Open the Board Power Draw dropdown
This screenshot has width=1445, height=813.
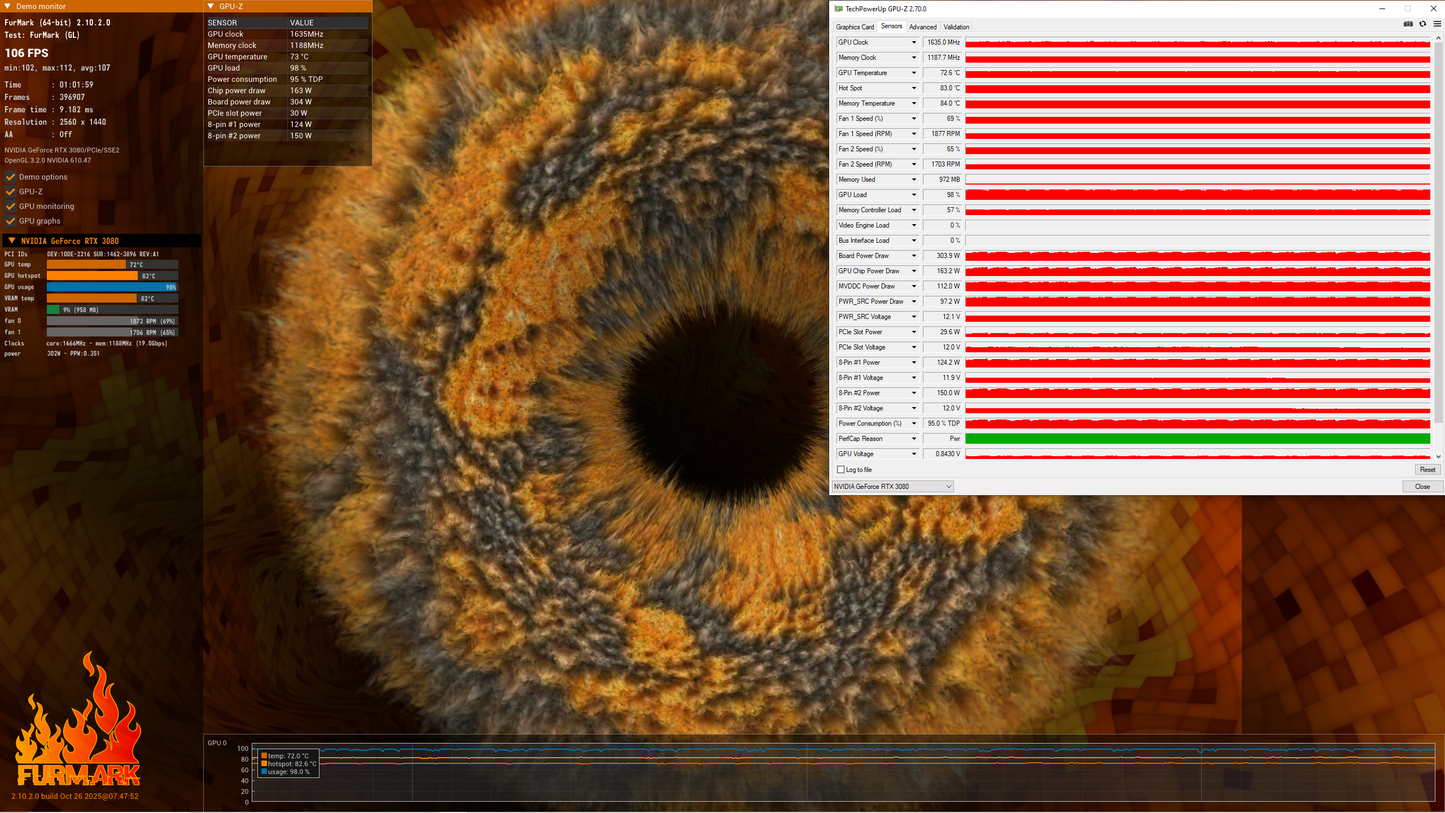[913, 256]
